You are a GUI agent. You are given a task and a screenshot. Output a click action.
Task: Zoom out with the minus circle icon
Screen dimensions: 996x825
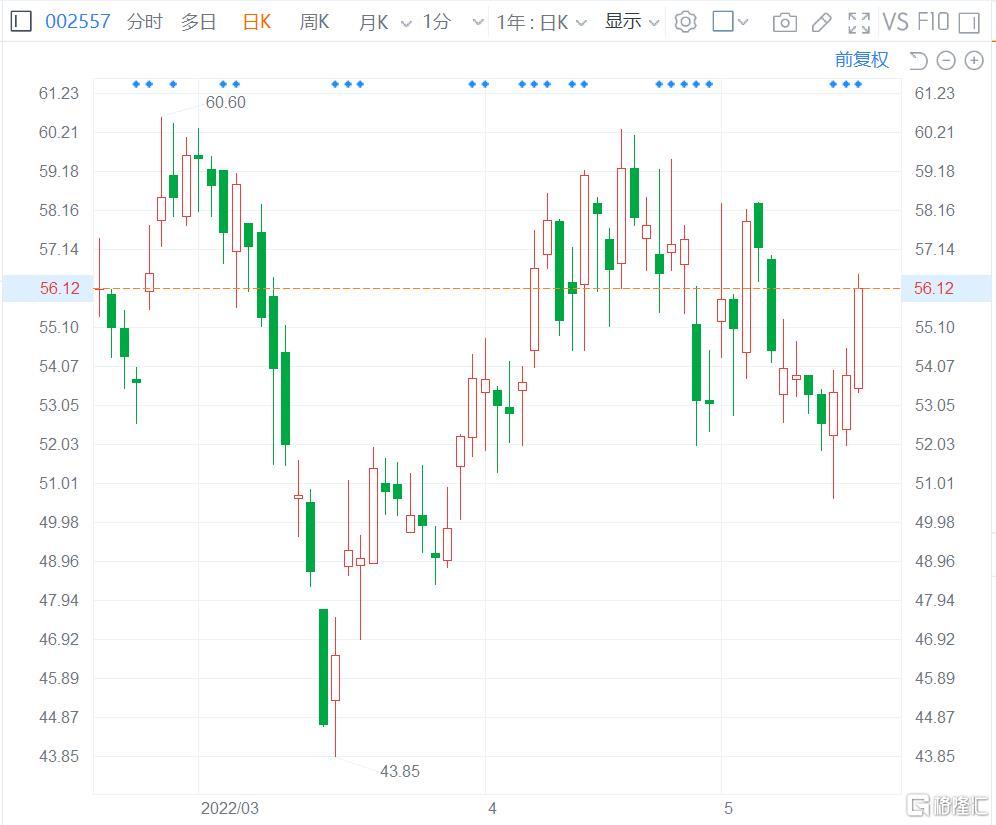946,60
